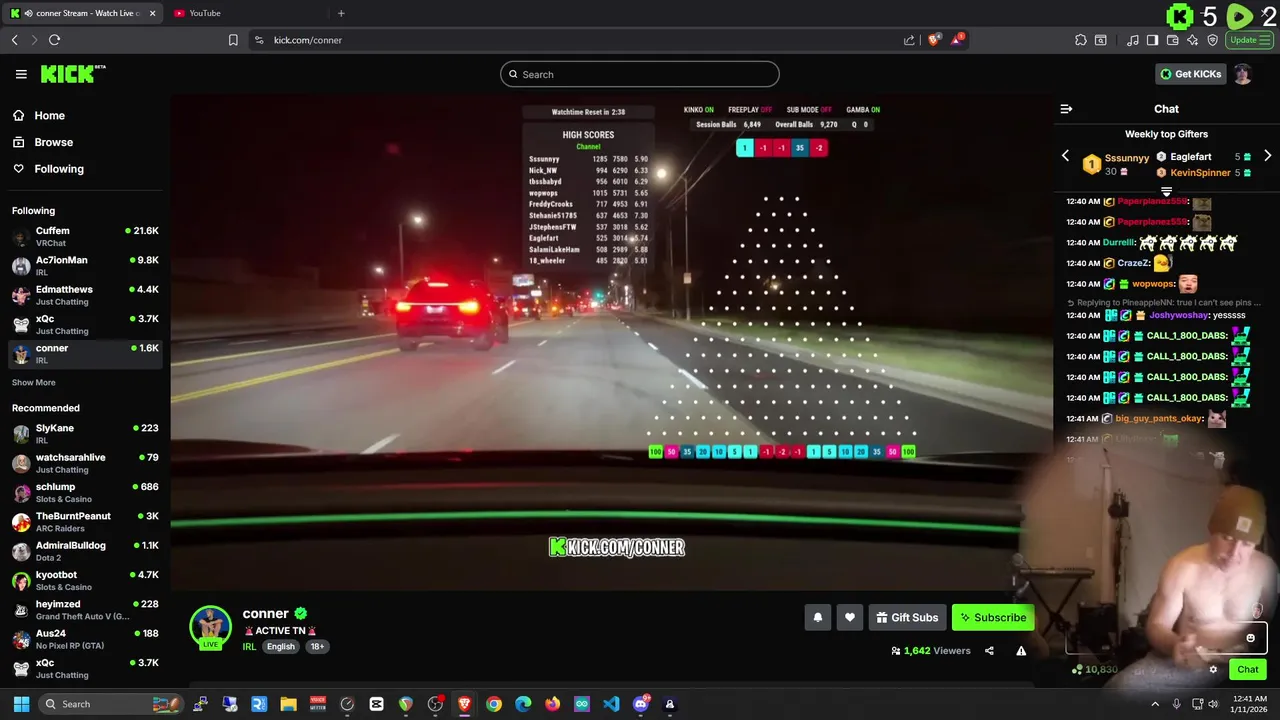Collapse top gifters bar handle
Viewport: 1280px width, 720px height.
(x=1166, y=191)
